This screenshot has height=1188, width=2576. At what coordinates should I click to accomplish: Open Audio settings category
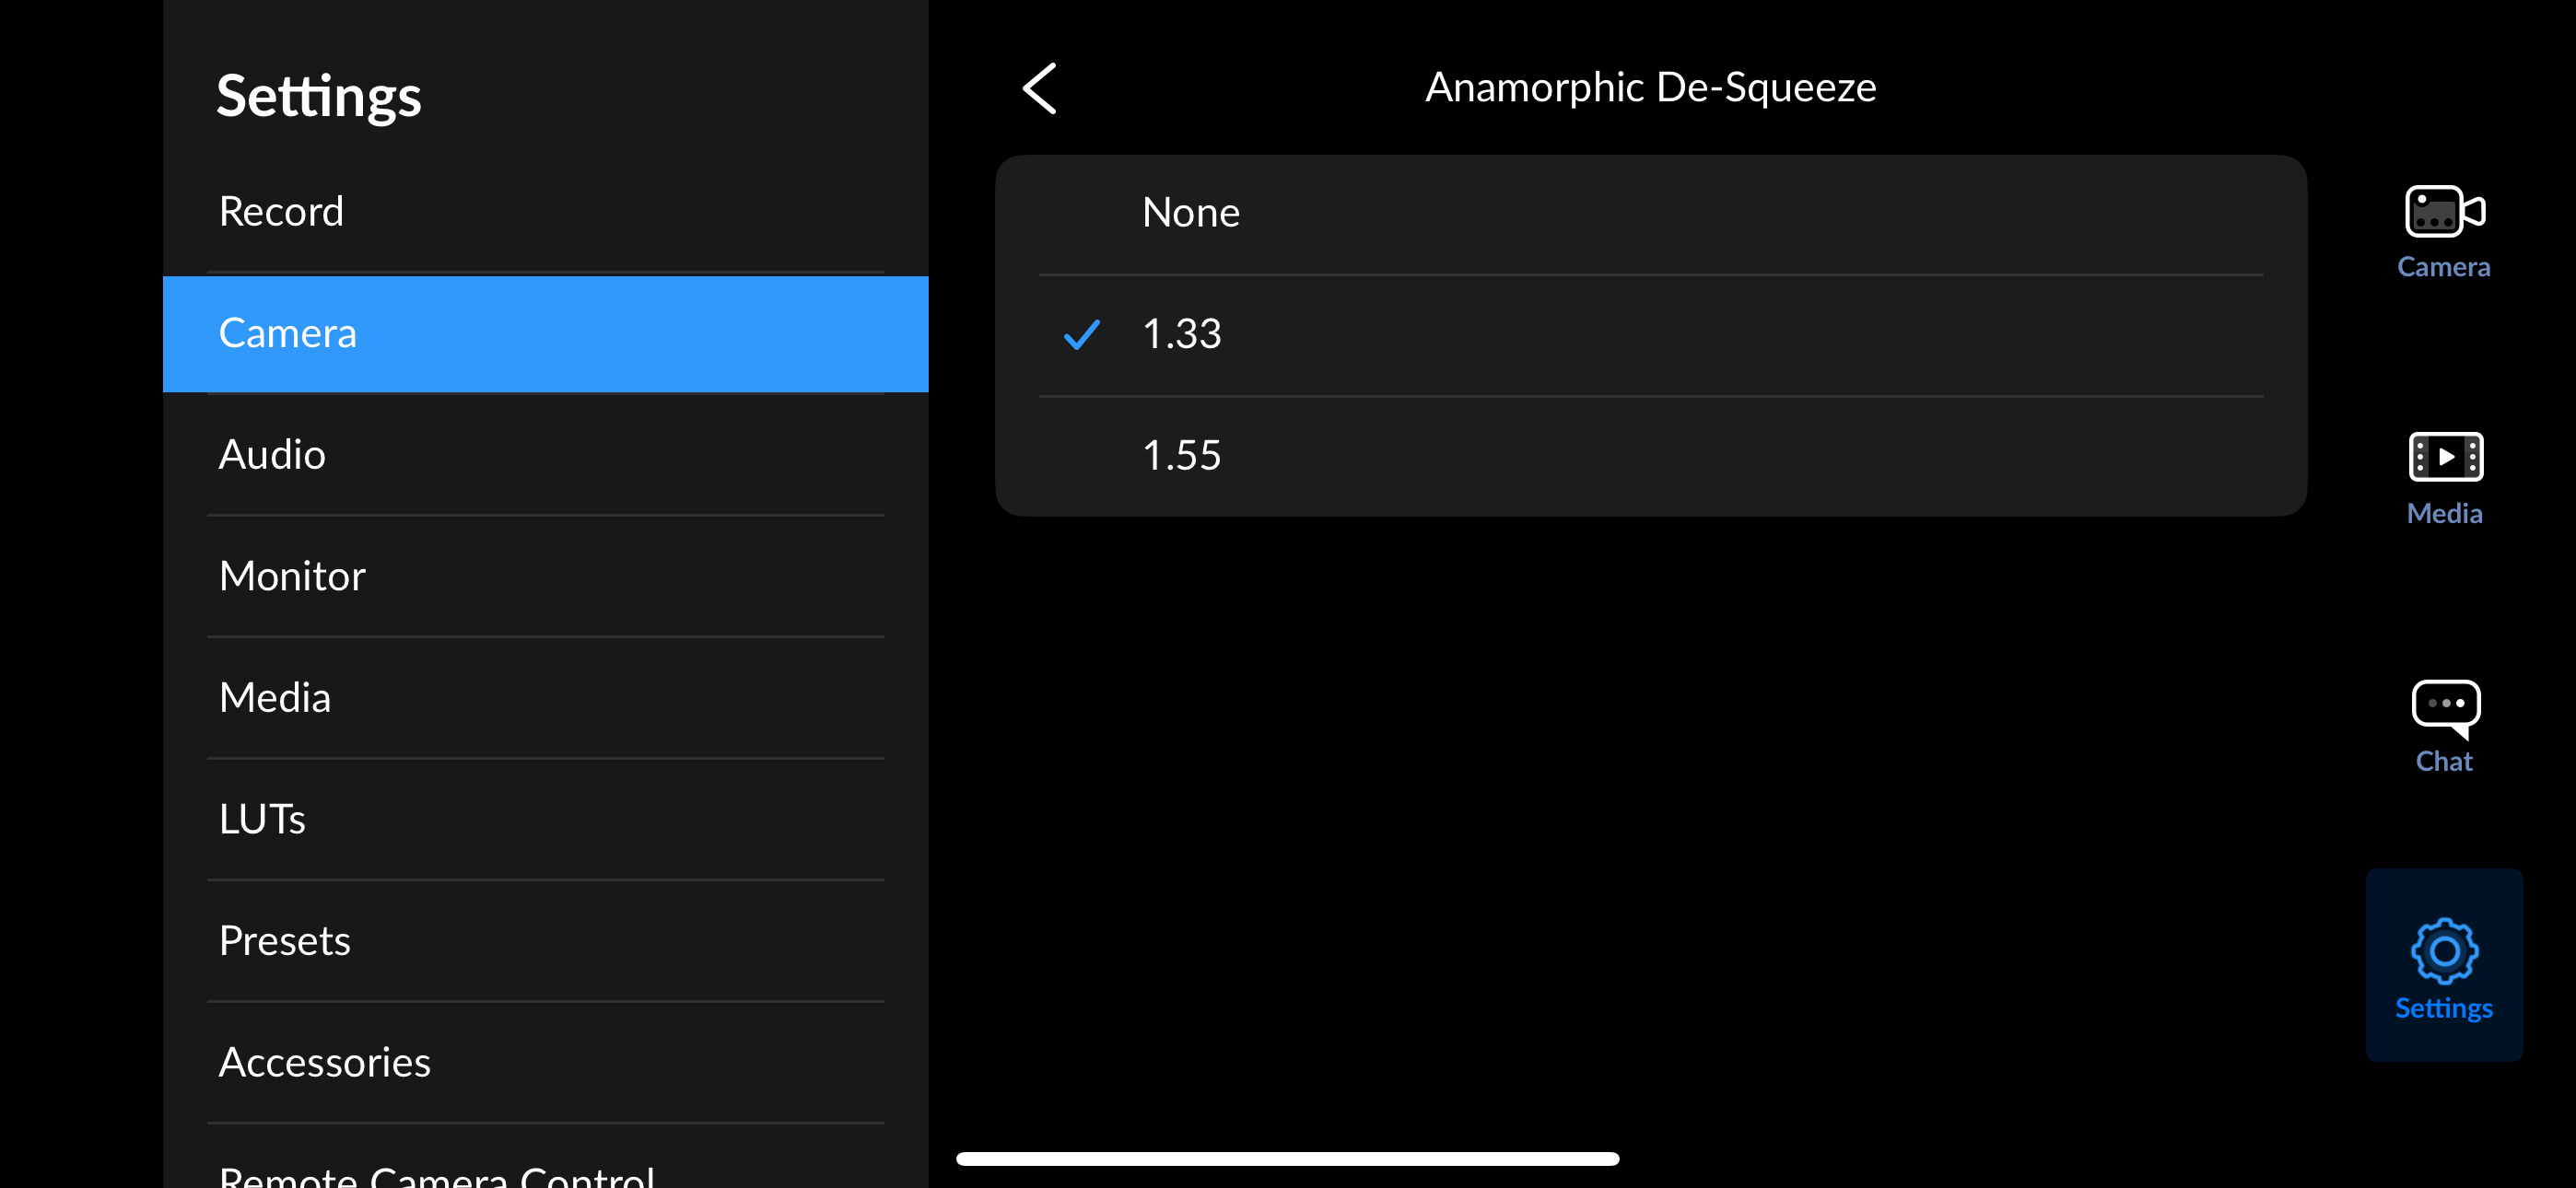coord(545,455)
